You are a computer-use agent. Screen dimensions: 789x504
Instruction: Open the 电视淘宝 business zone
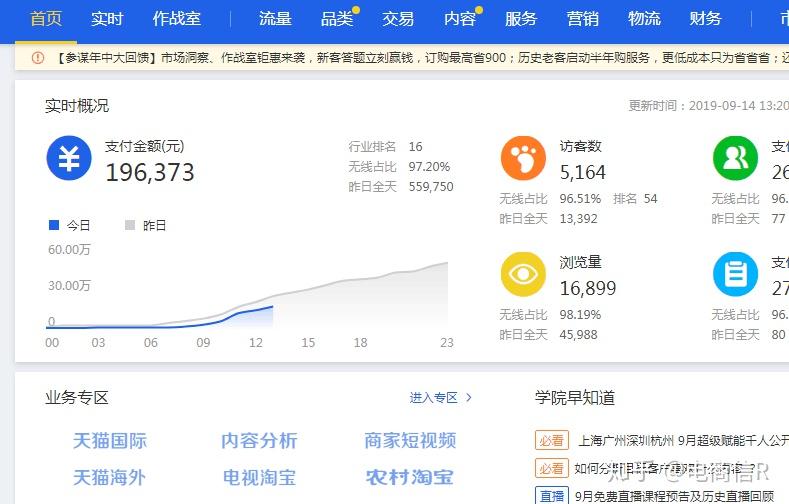[x=259, y=477]
